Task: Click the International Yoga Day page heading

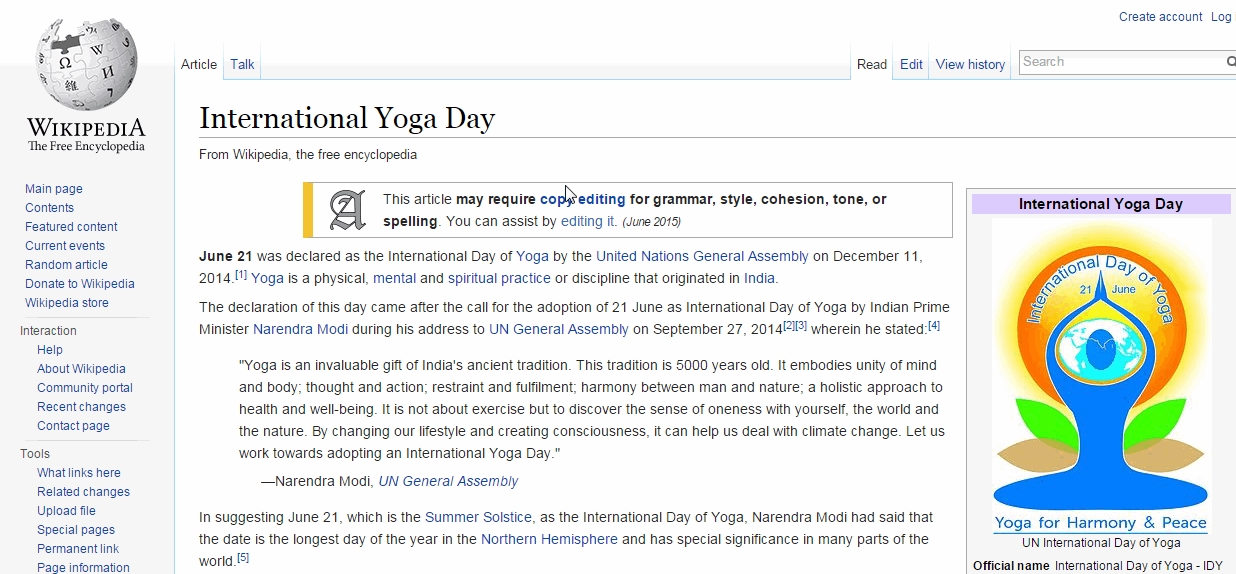Action: coord(347,118)
